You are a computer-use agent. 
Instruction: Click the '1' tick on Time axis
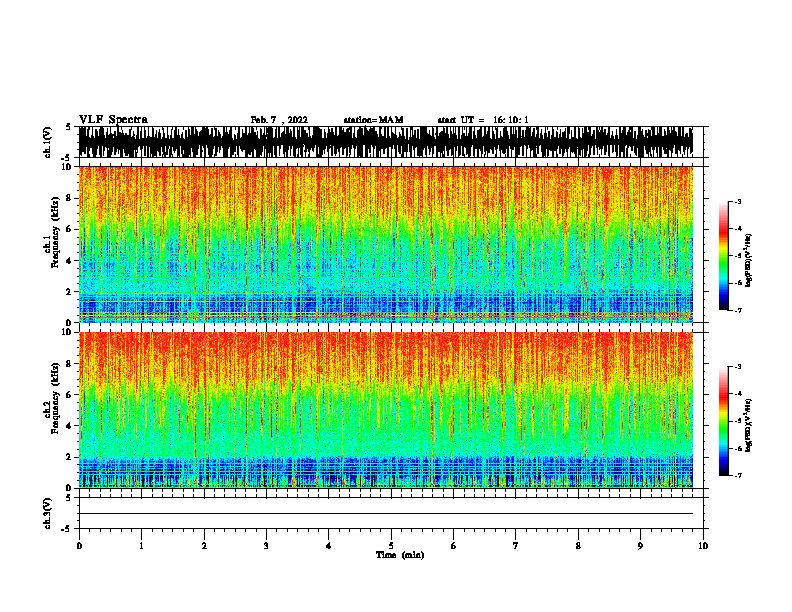tap(141, 546)
